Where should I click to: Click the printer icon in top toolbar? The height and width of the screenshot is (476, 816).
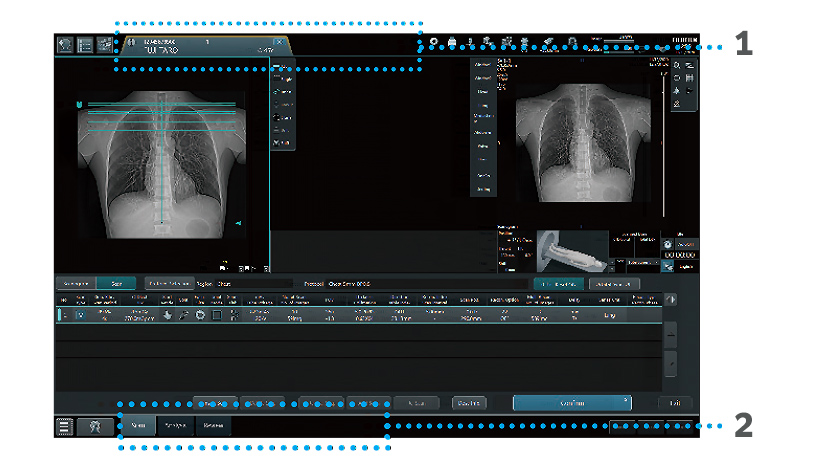(452, 43)
